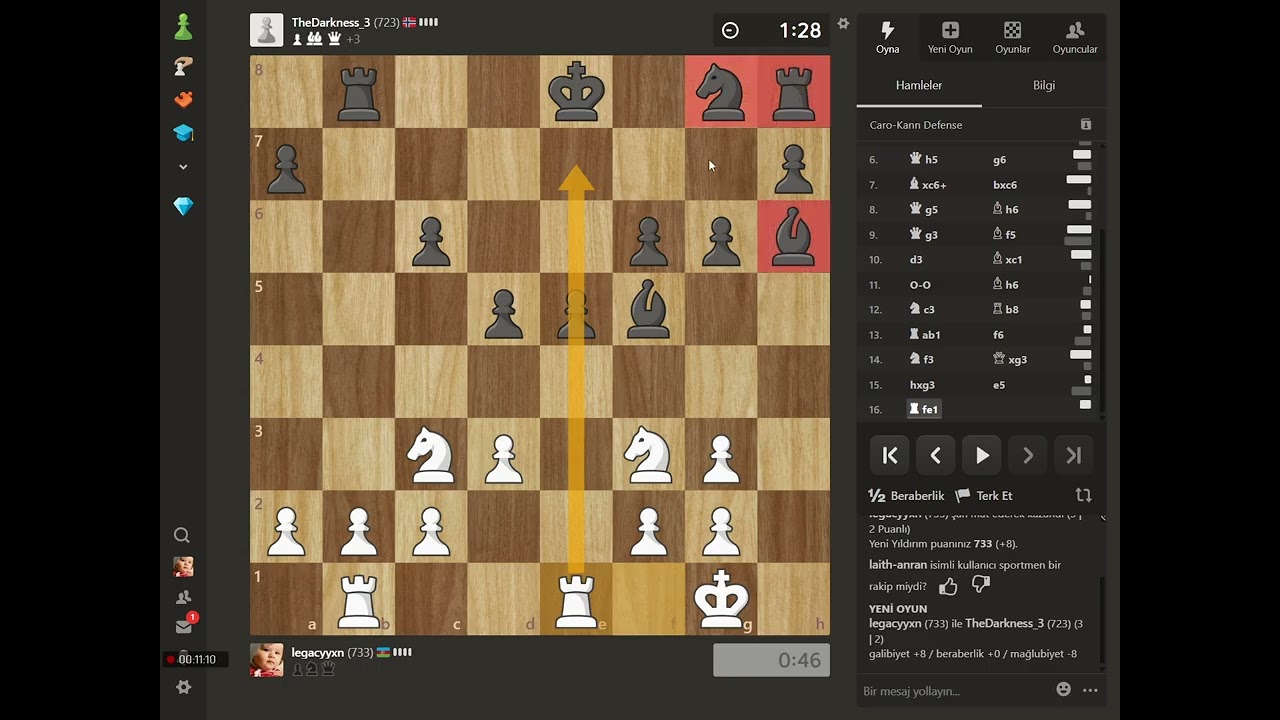Open the chess.com pawn logo home

[183, 28]
